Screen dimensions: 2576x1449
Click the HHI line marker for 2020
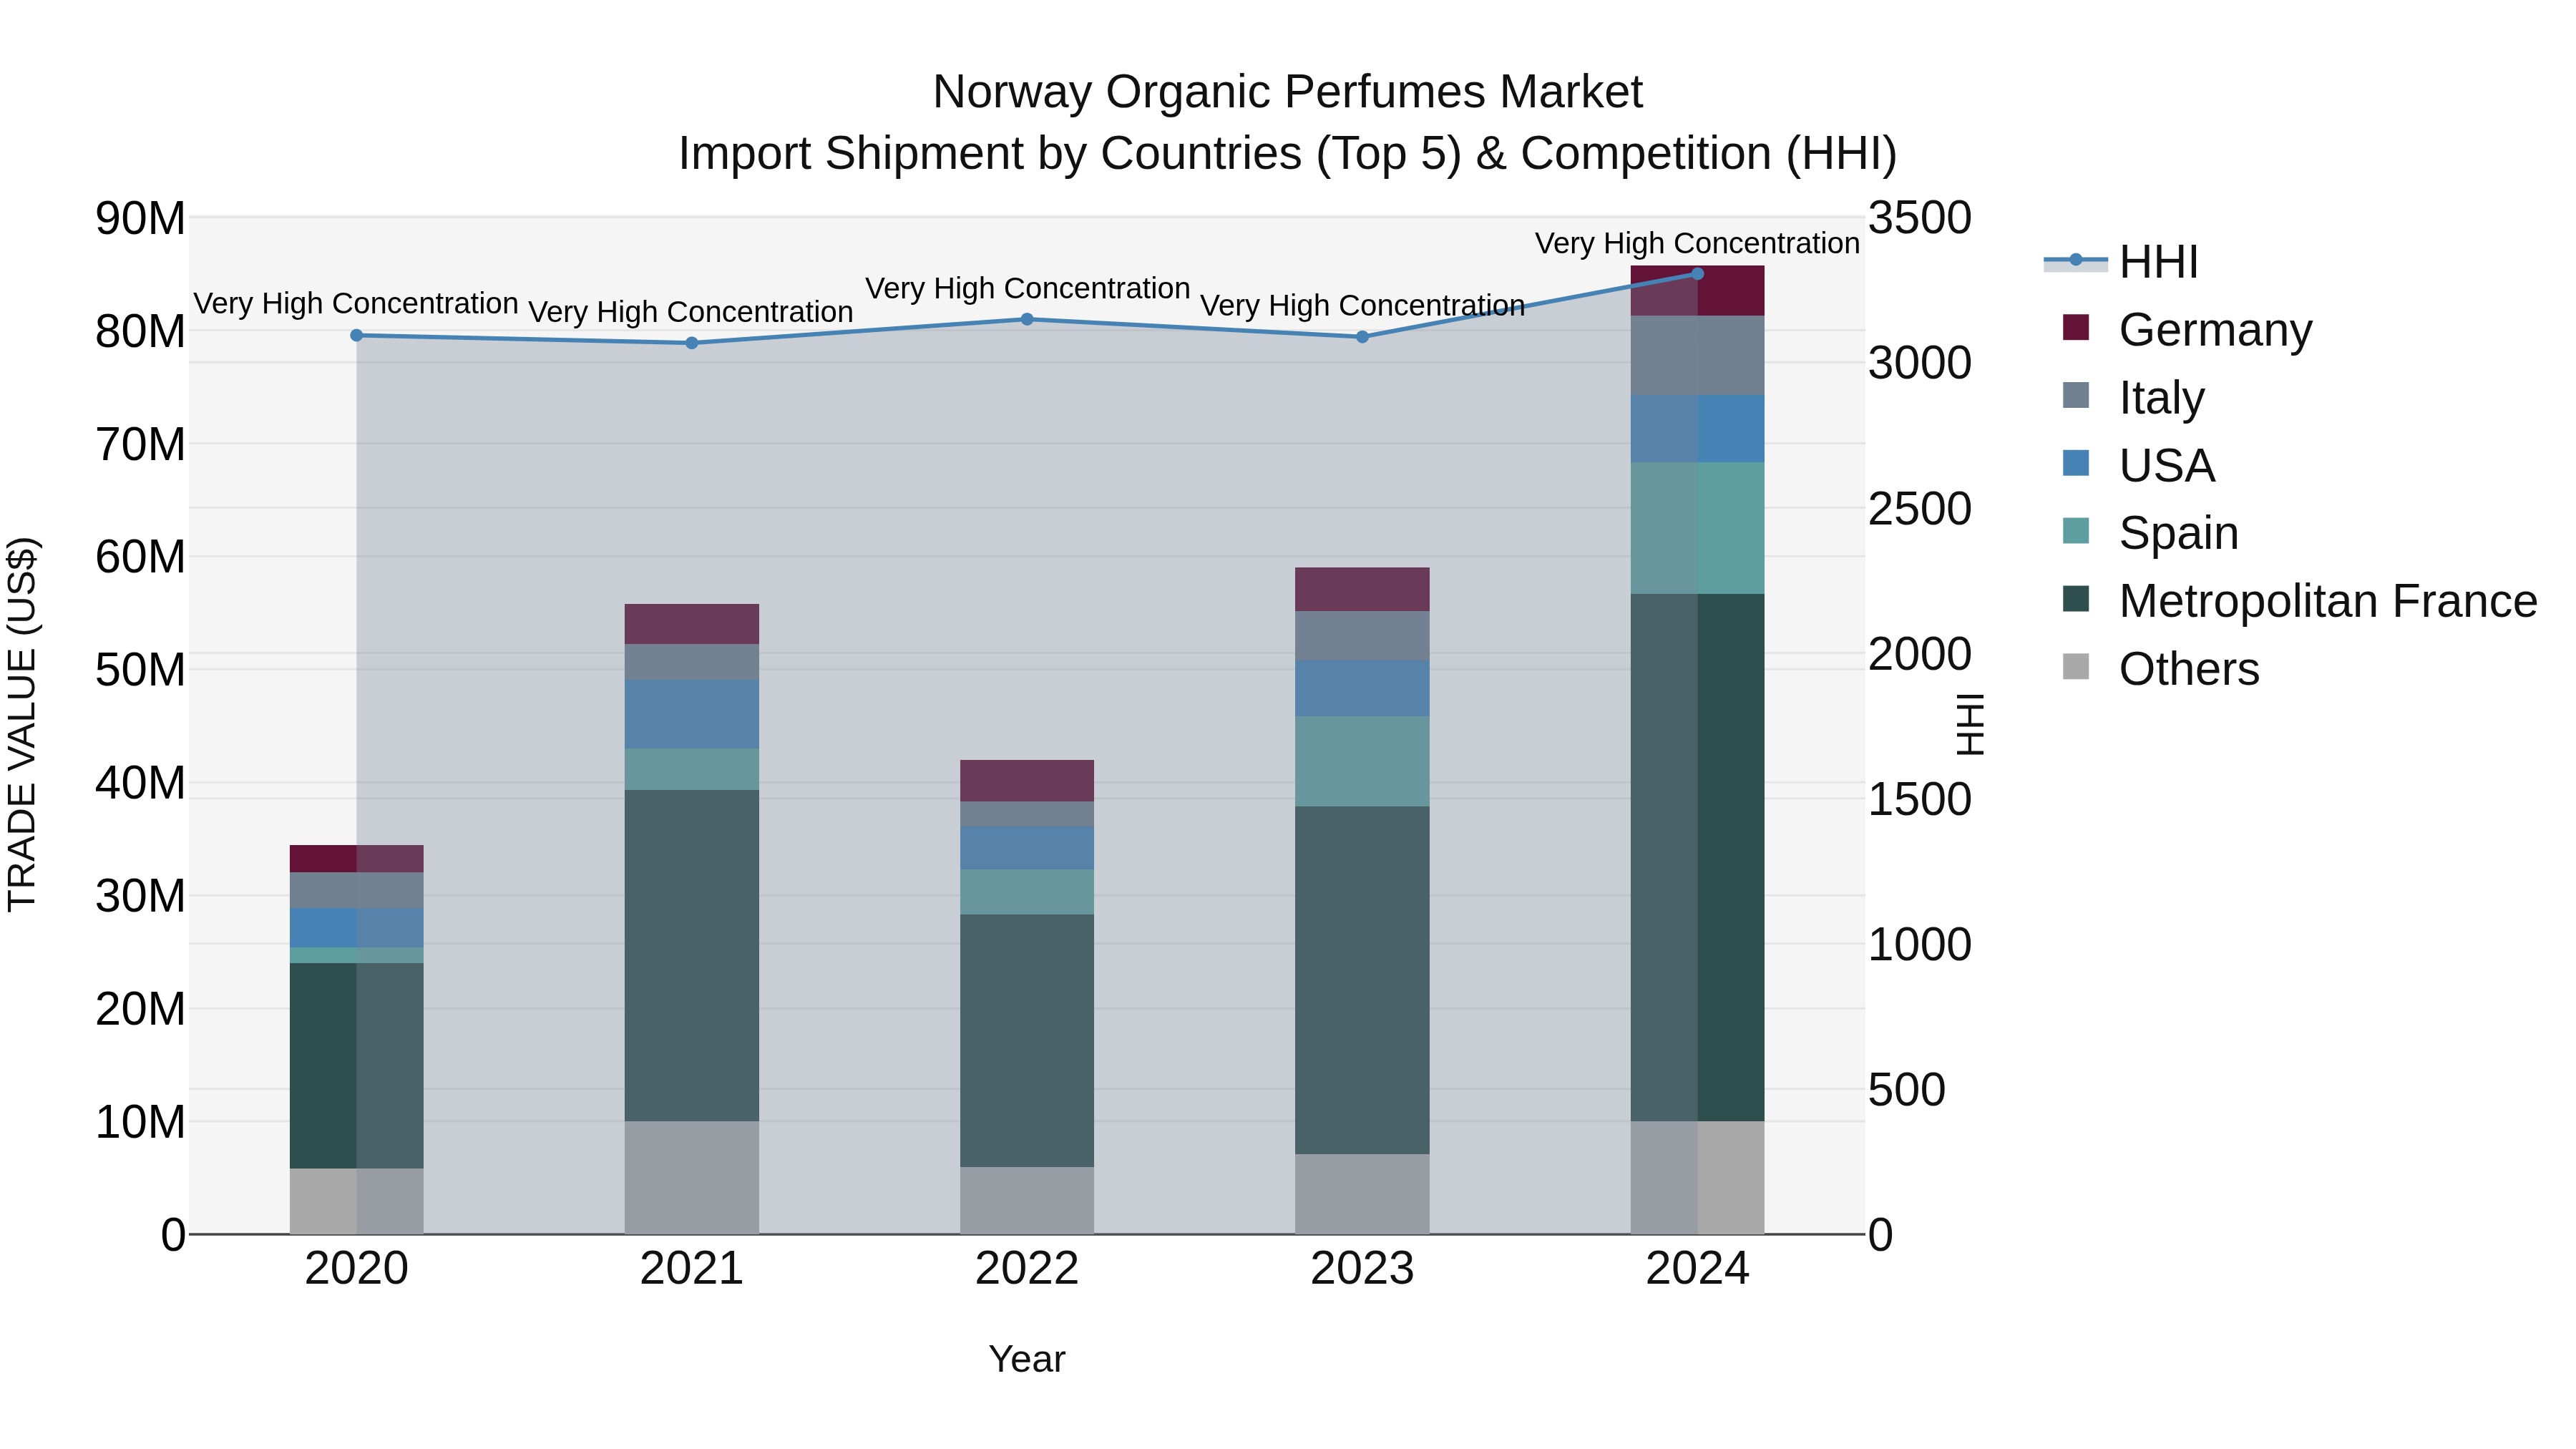357,336
